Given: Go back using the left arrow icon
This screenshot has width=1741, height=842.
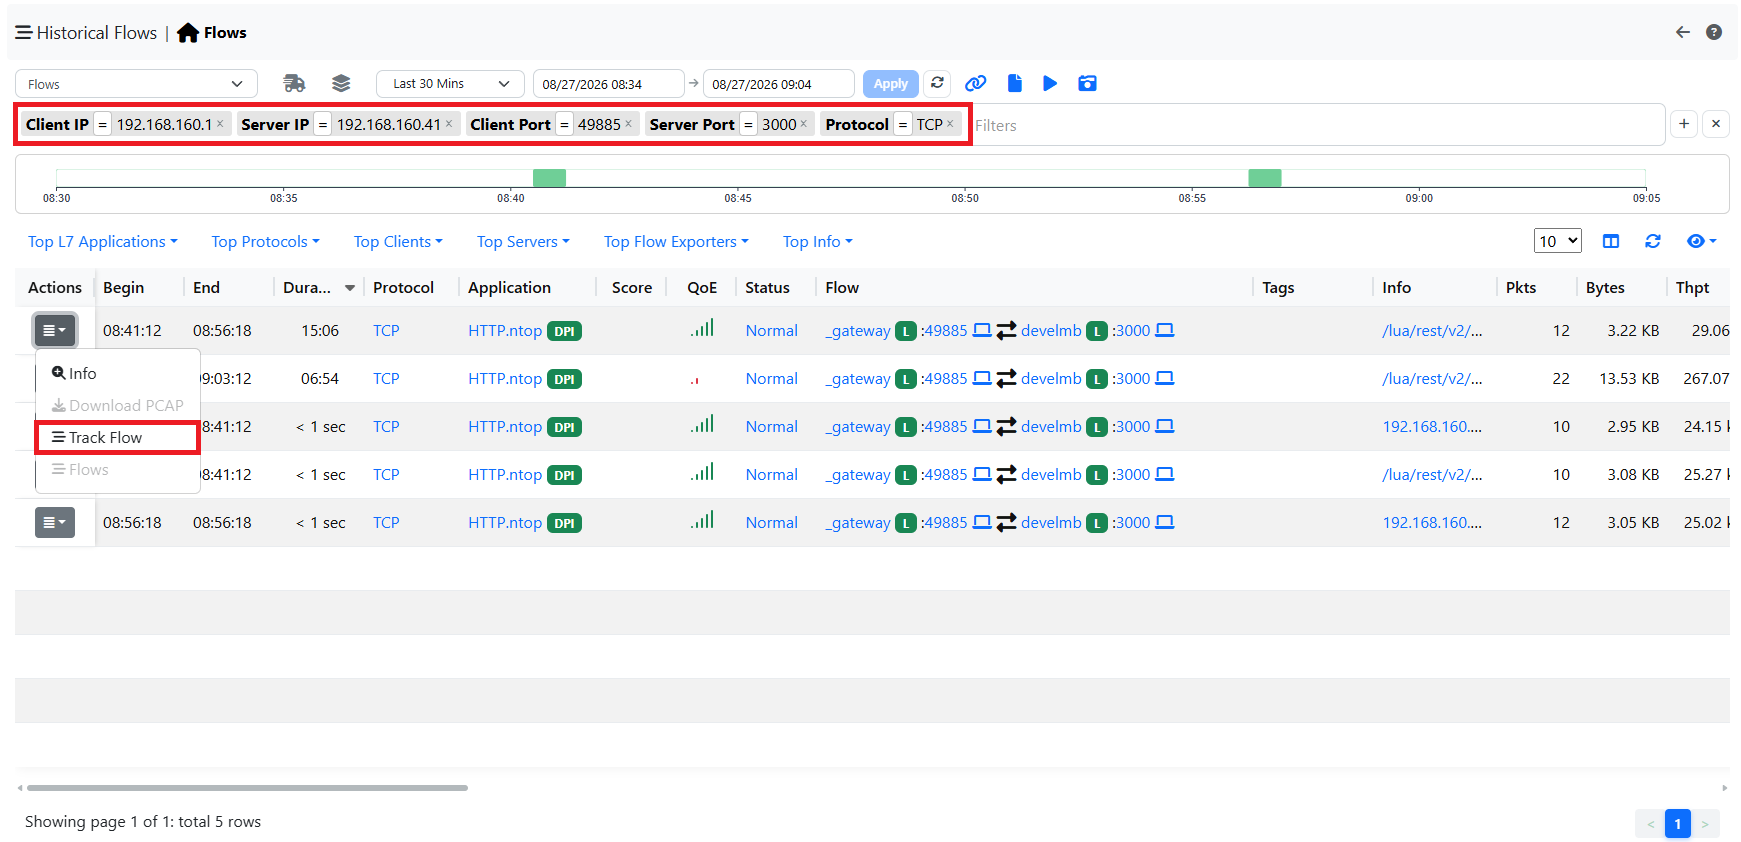Looking at the screenshot, I should (1683, 32).
